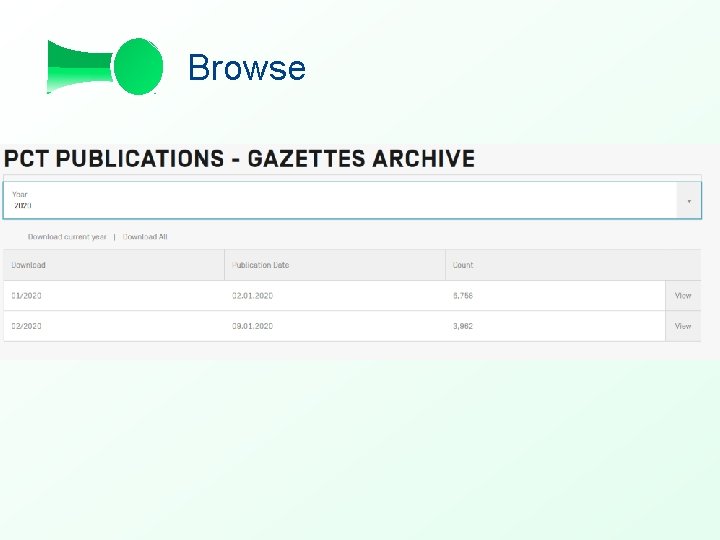This screenshot has height=540, width=720.
Task: Click the Download All link
Action: click(145, 237)
